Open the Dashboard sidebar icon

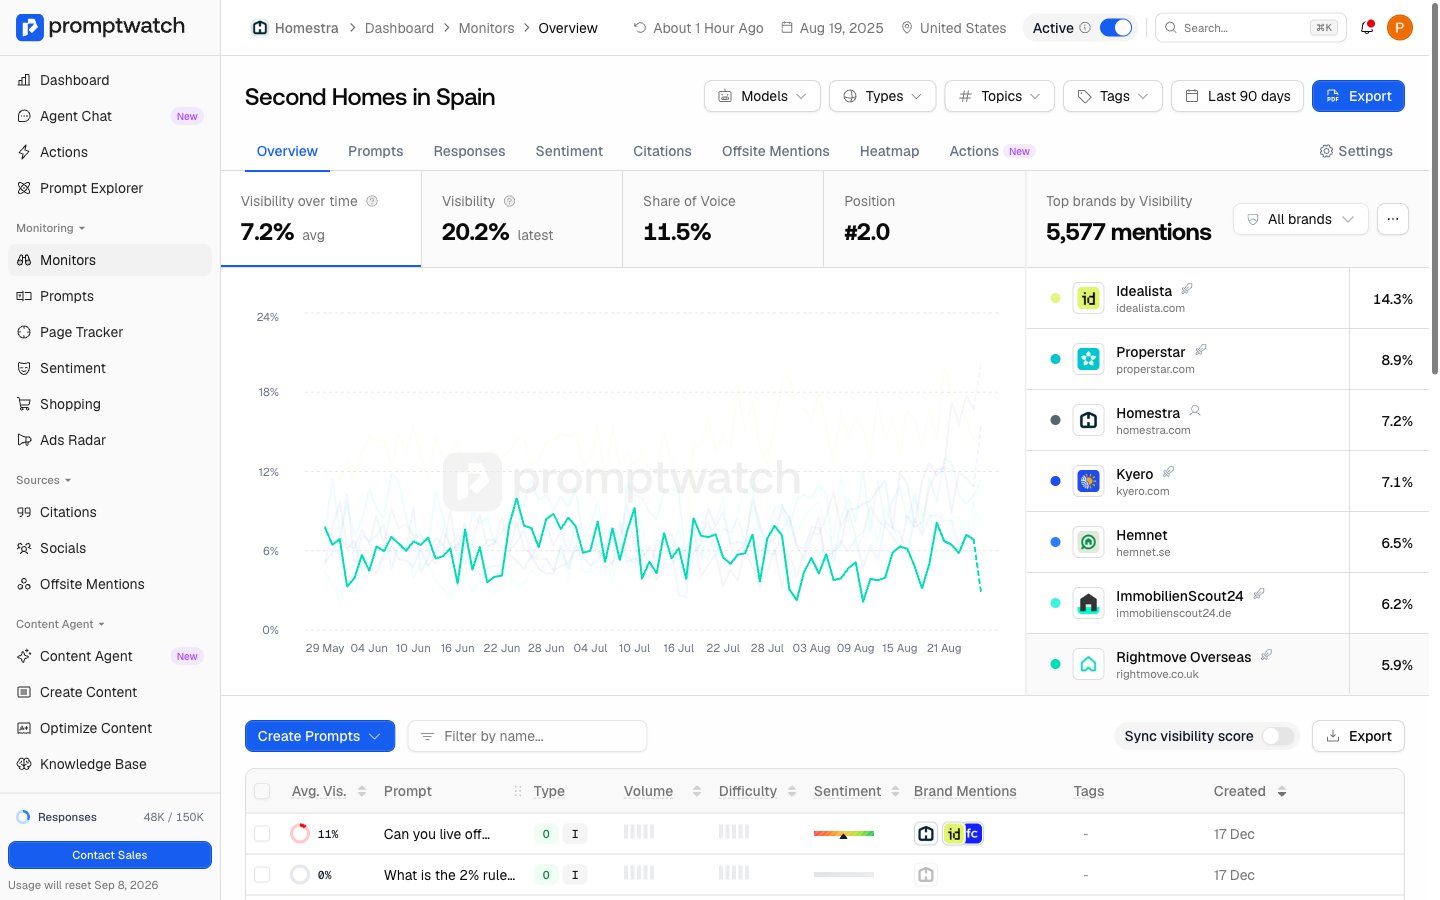24,80
